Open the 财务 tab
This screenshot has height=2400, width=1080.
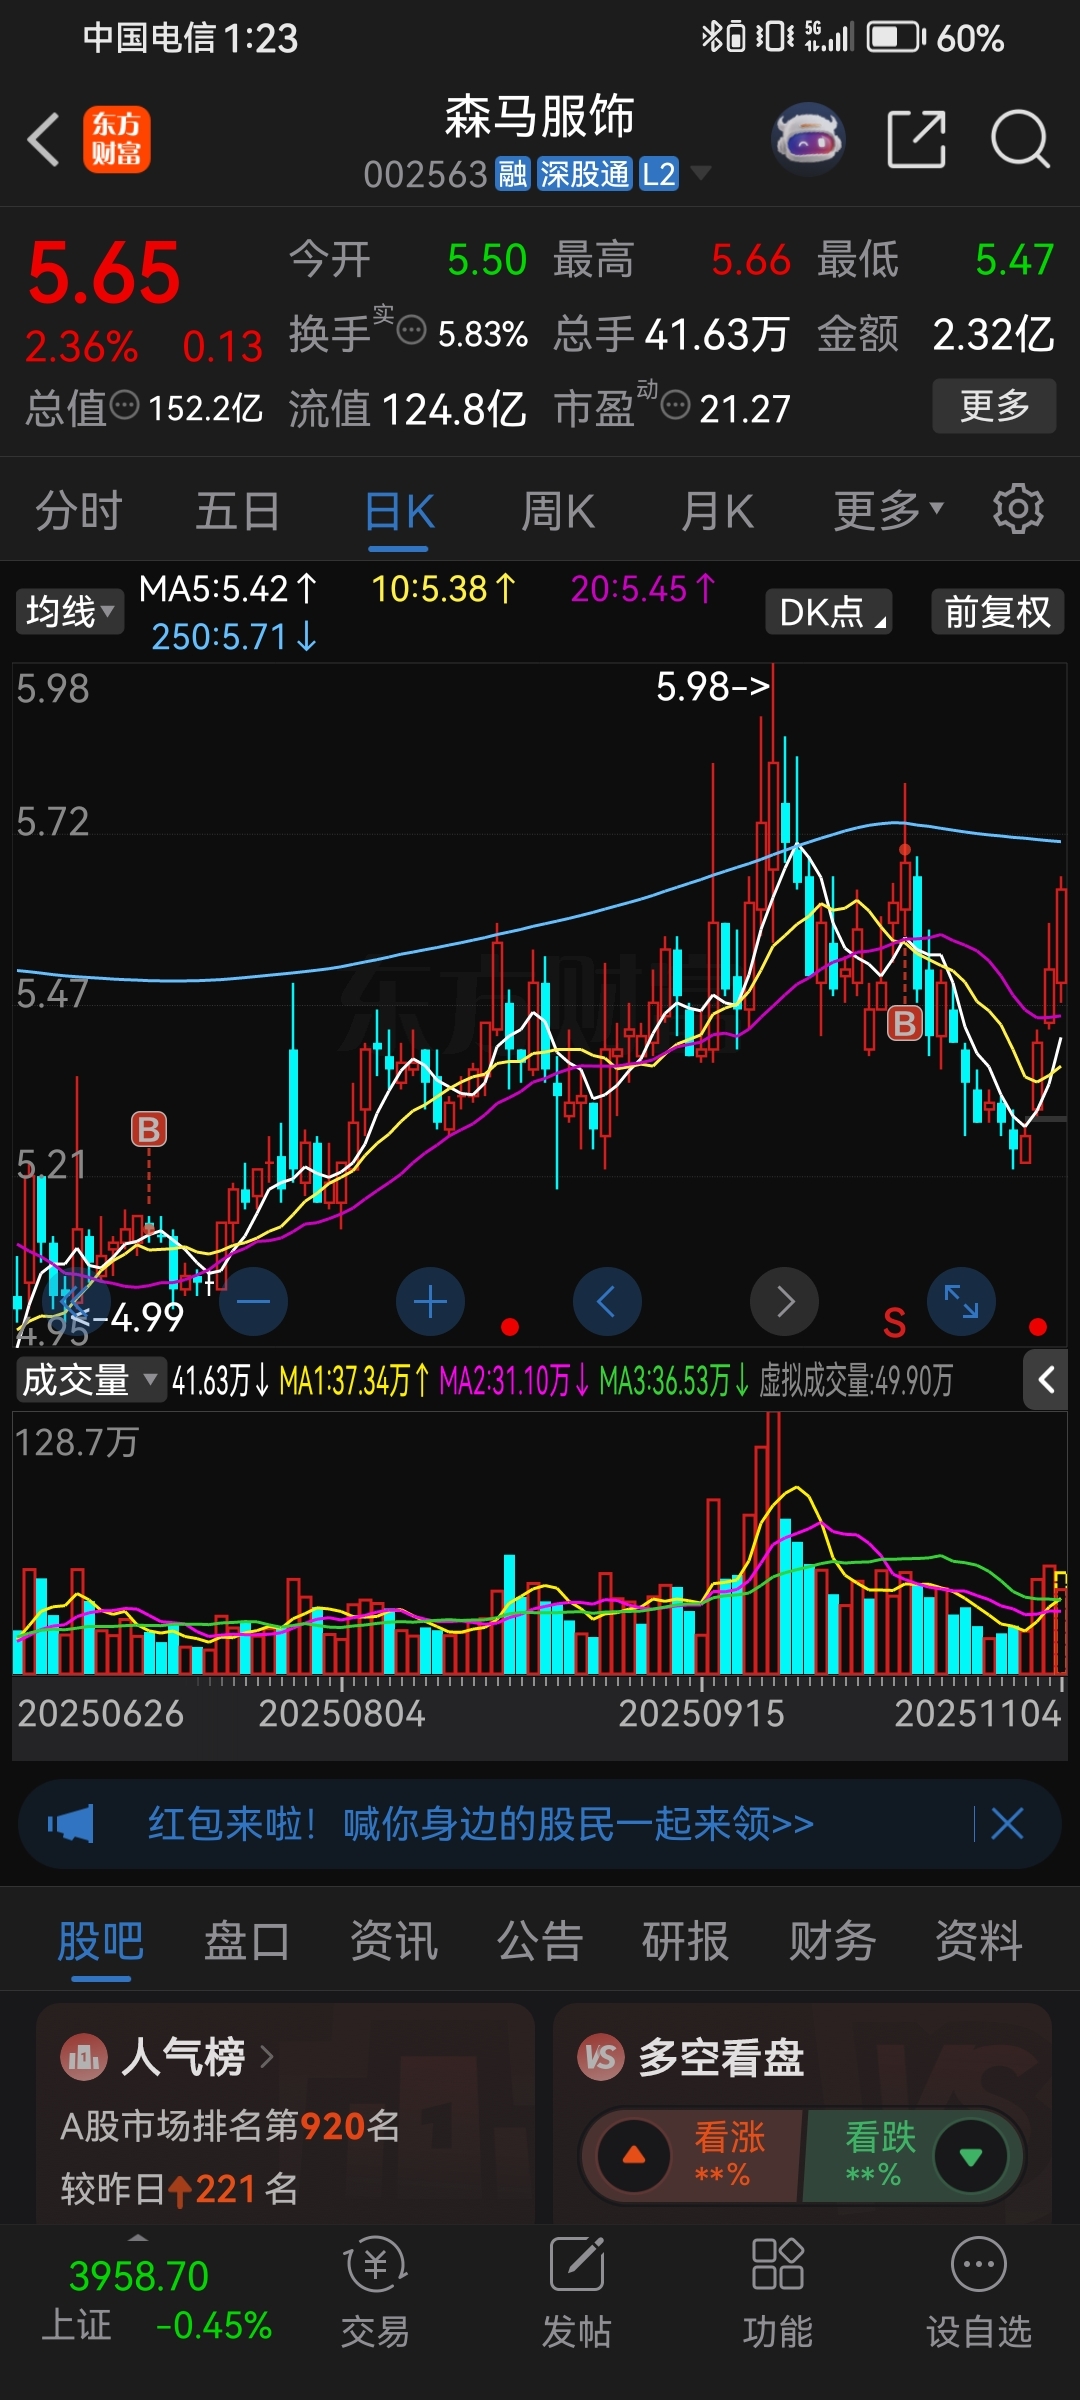point(832,1942)
